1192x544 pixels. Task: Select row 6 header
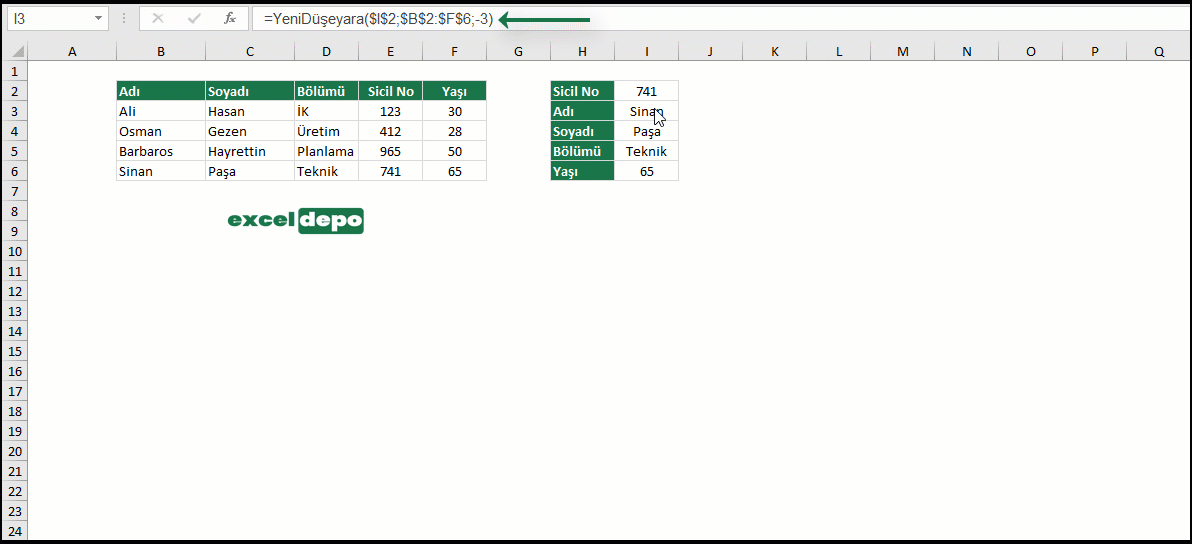pyautogui.click(x=14, y=171)
